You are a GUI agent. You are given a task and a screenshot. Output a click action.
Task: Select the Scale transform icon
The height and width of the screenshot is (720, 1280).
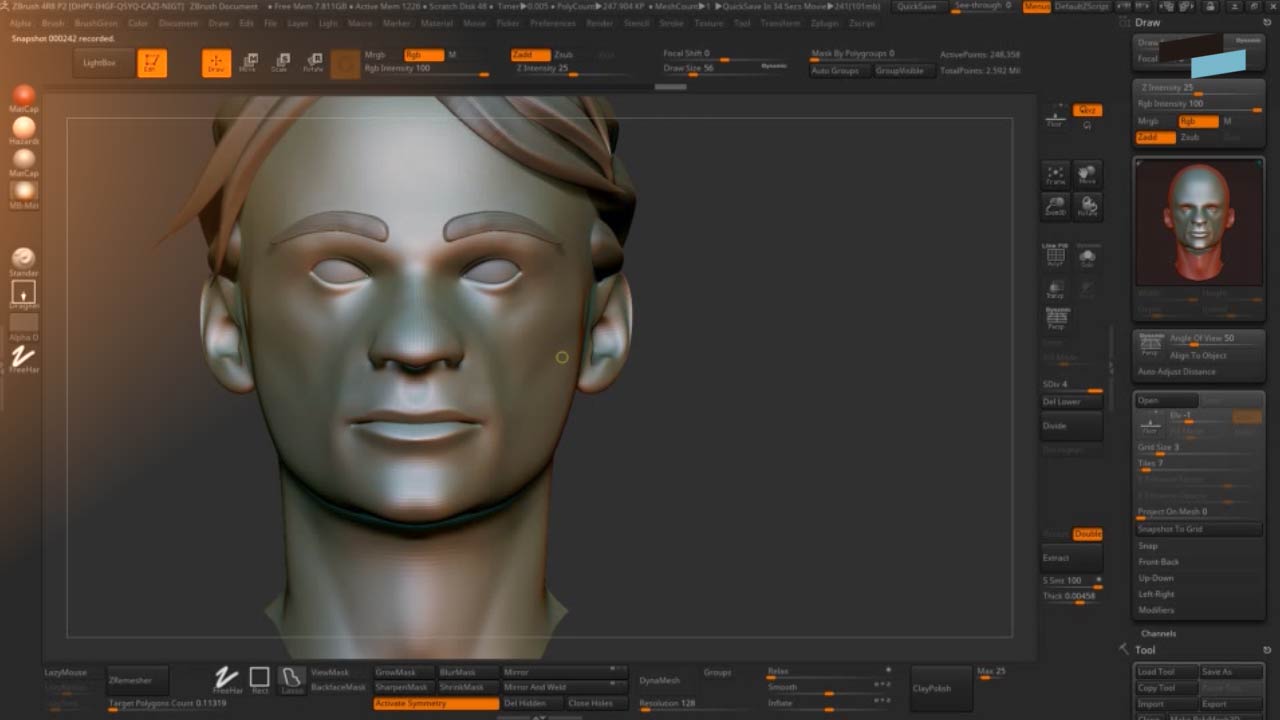coord(281,64)
